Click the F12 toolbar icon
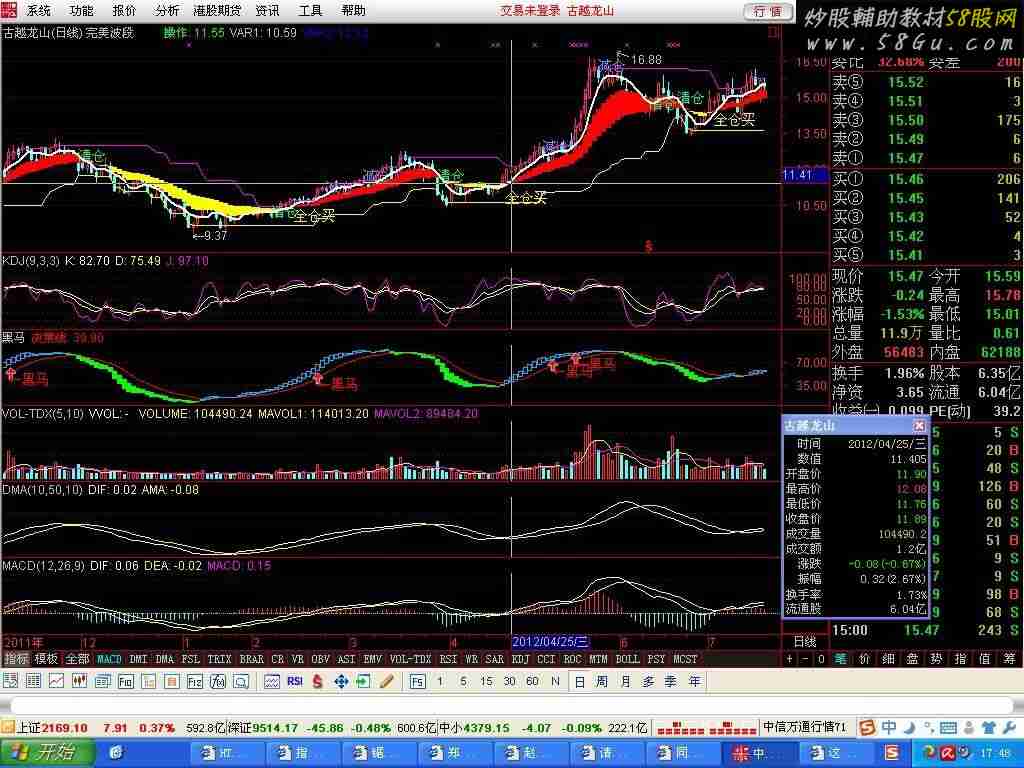The height and width of the screenshot is (768, 1024). (x=195, y=681)
